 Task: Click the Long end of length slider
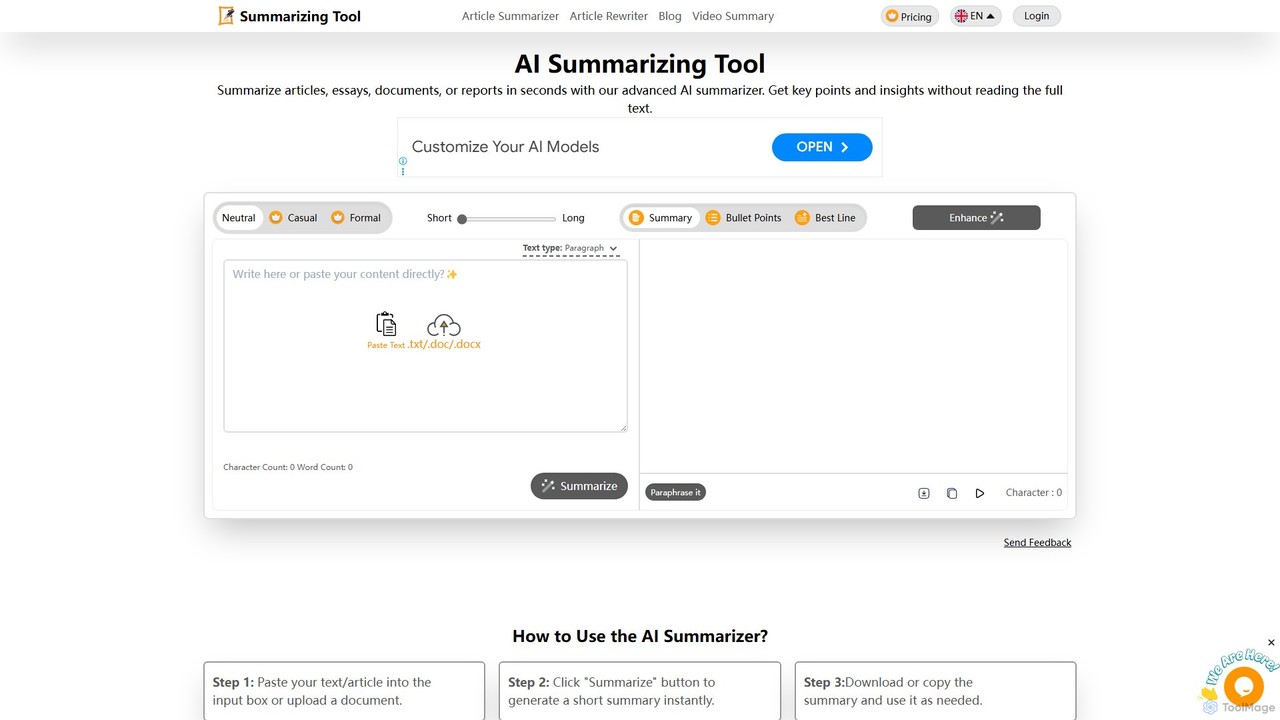coord(573,218)
